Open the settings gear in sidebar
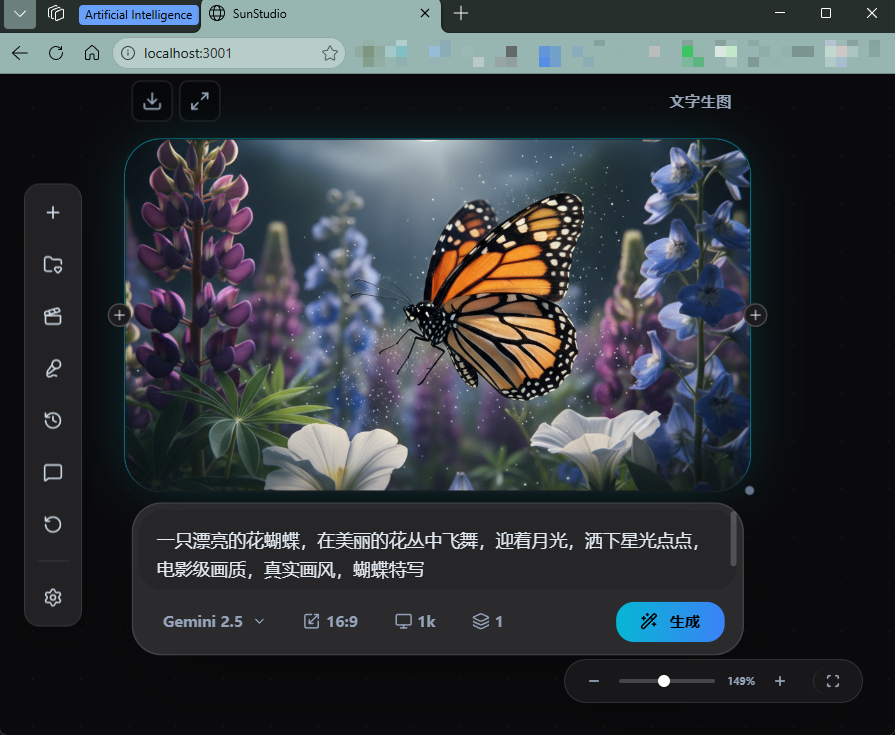Screen dimensions: 895x735 [53, 597]
